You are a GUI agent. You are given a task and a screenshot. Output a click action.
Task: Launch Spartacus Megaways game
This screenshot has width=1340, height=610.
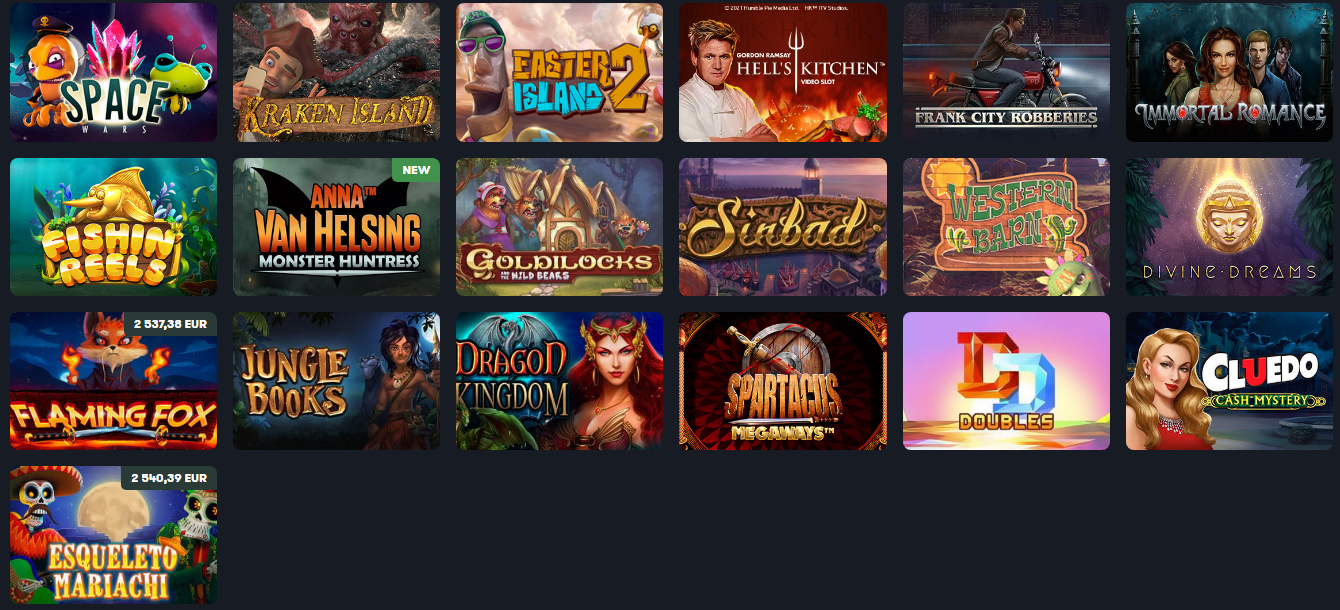click(783, 381)
